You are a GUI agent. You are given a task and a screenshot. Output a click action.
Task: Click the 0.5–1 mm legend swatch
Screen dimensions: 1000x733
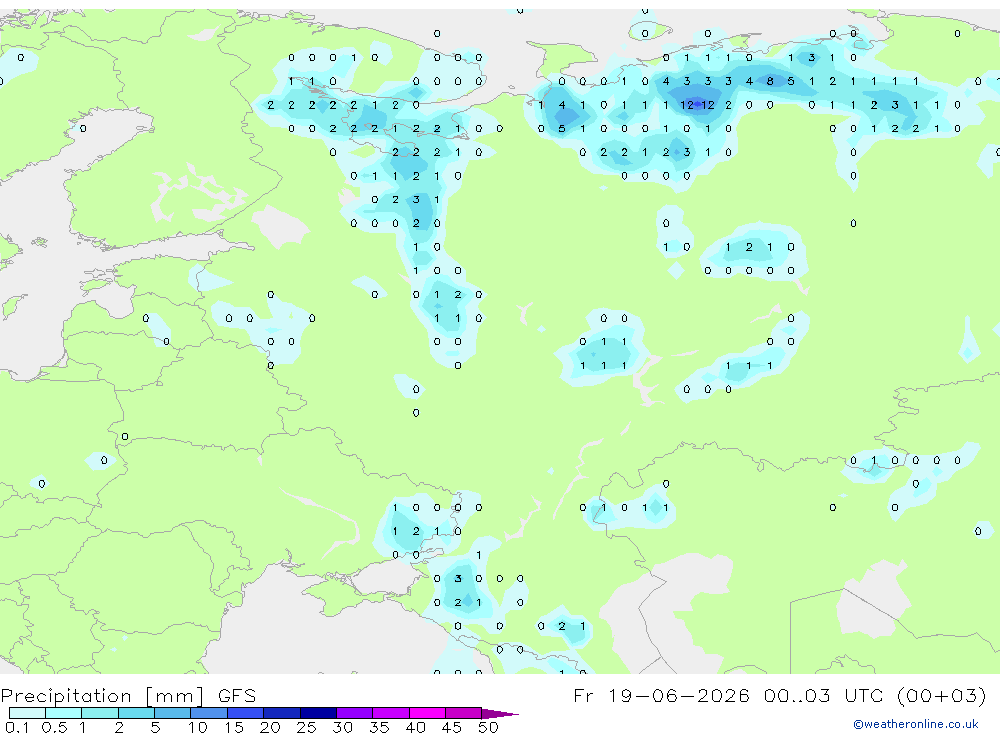64,713
